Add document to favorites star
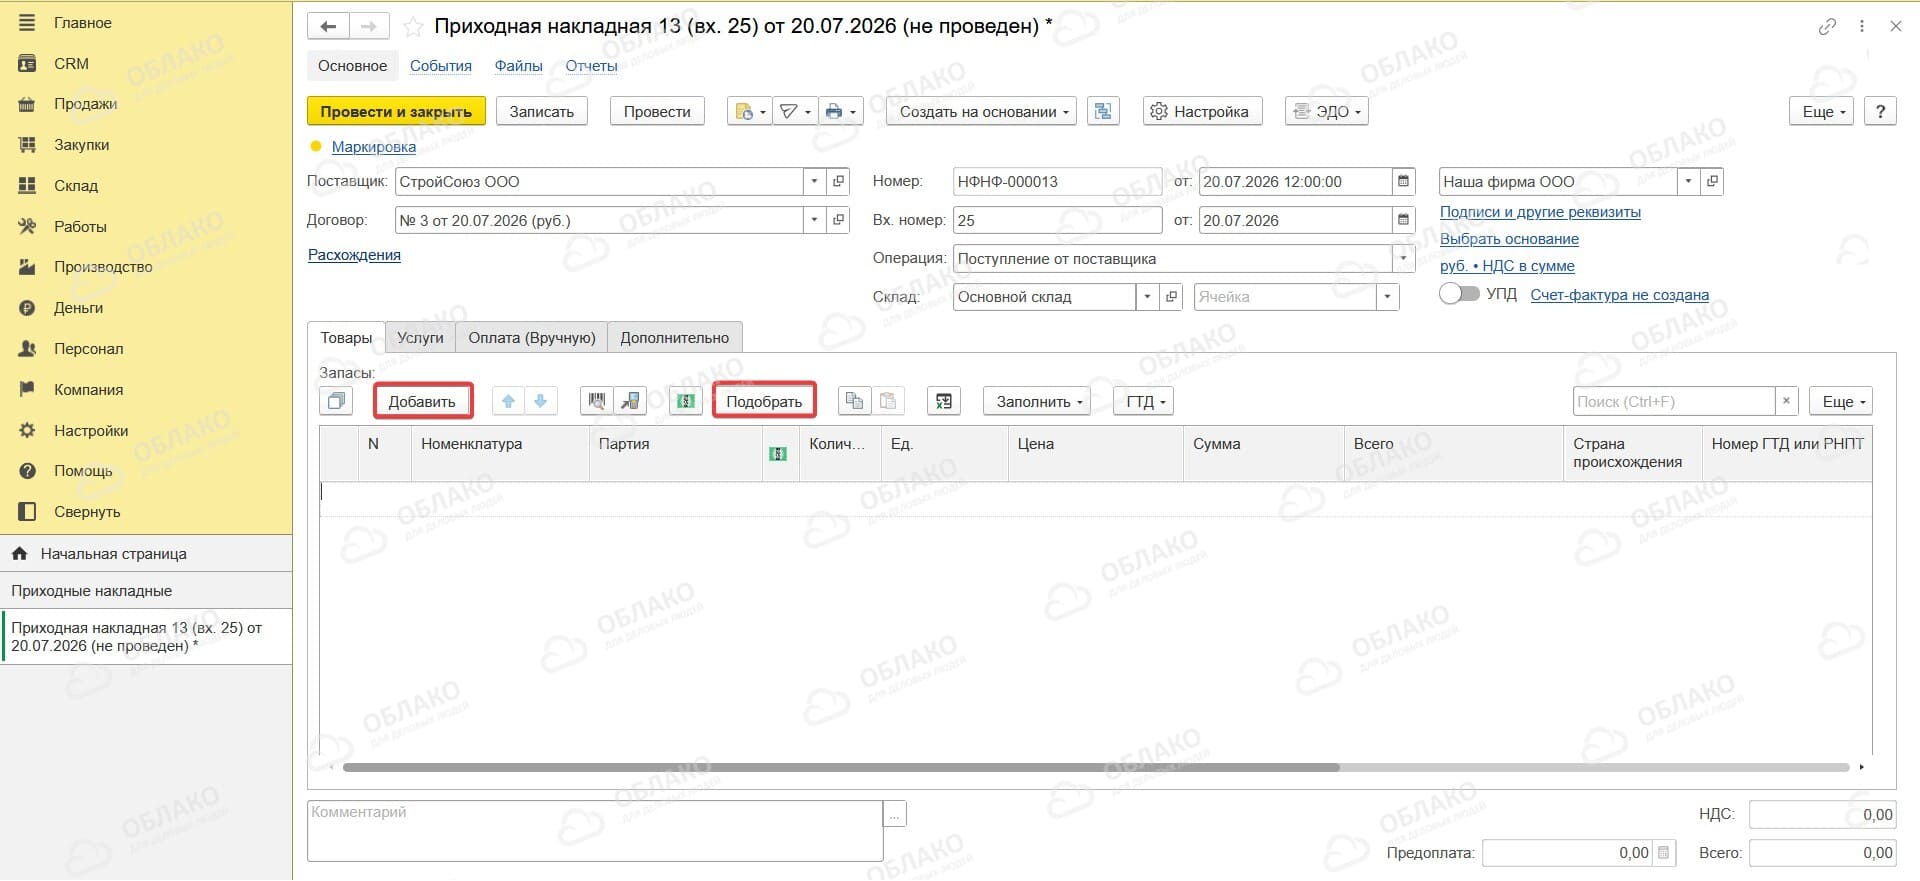Screen dimensions: 1920x881 [x=412, y=27]
